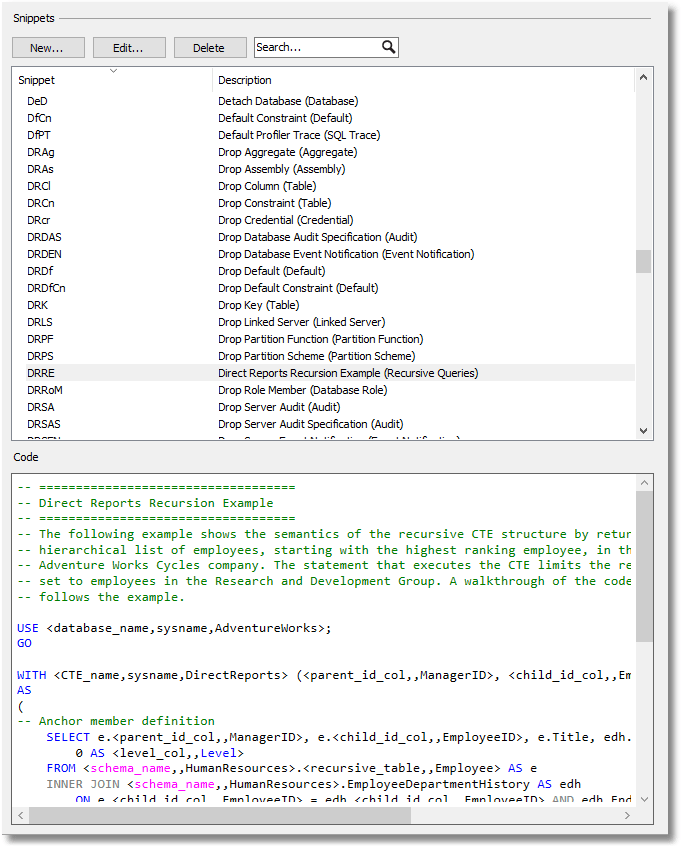Screen dimensions: 682x849
Task: Select the DRPF snippet row
Action: (x=330, y=339)
